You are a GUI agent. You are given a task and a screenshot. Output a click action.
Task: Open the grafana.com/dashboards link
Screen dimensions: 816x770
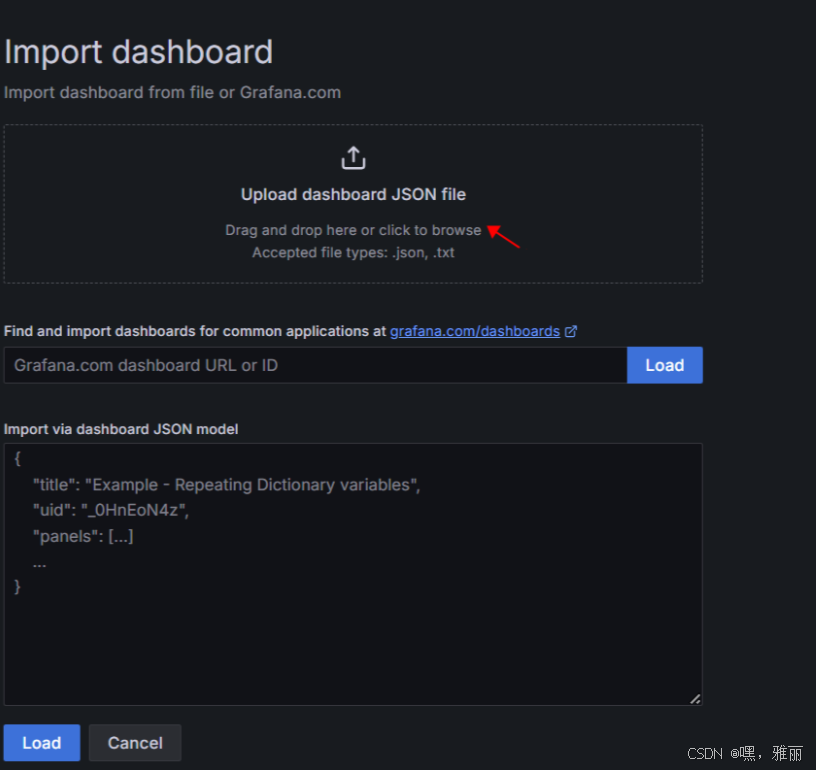pos(475,331)
